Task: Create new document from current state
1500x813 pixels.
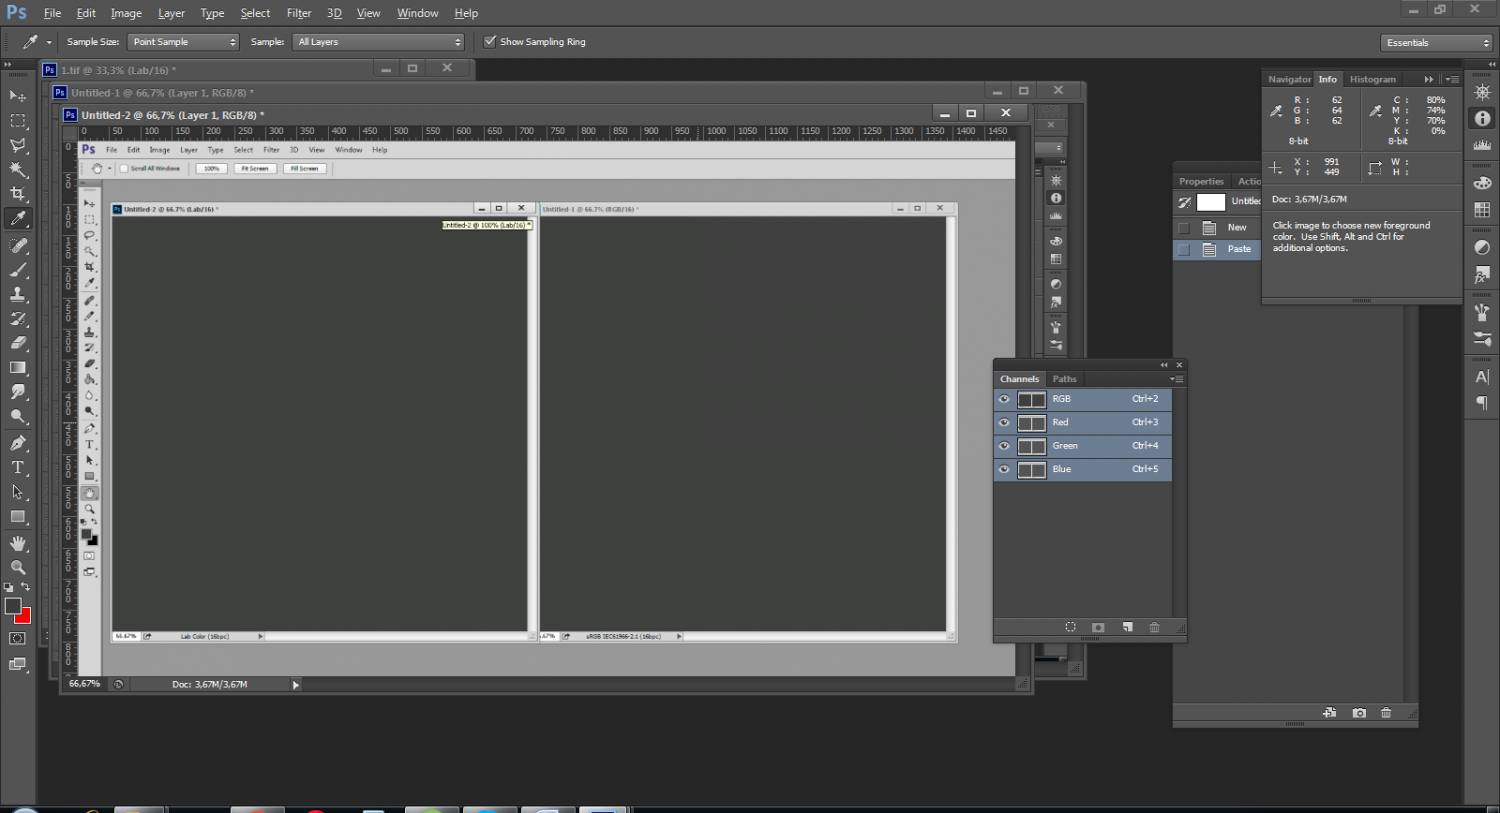Action: 1329,713
